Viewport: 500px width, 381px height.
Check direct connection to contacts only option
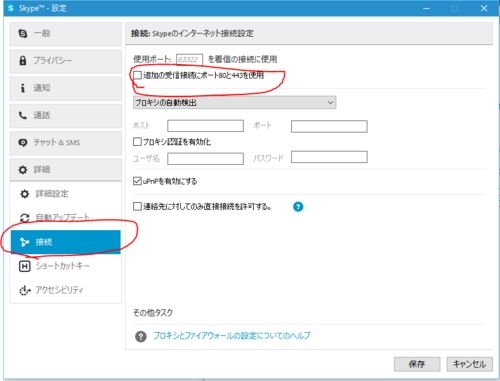137,207
